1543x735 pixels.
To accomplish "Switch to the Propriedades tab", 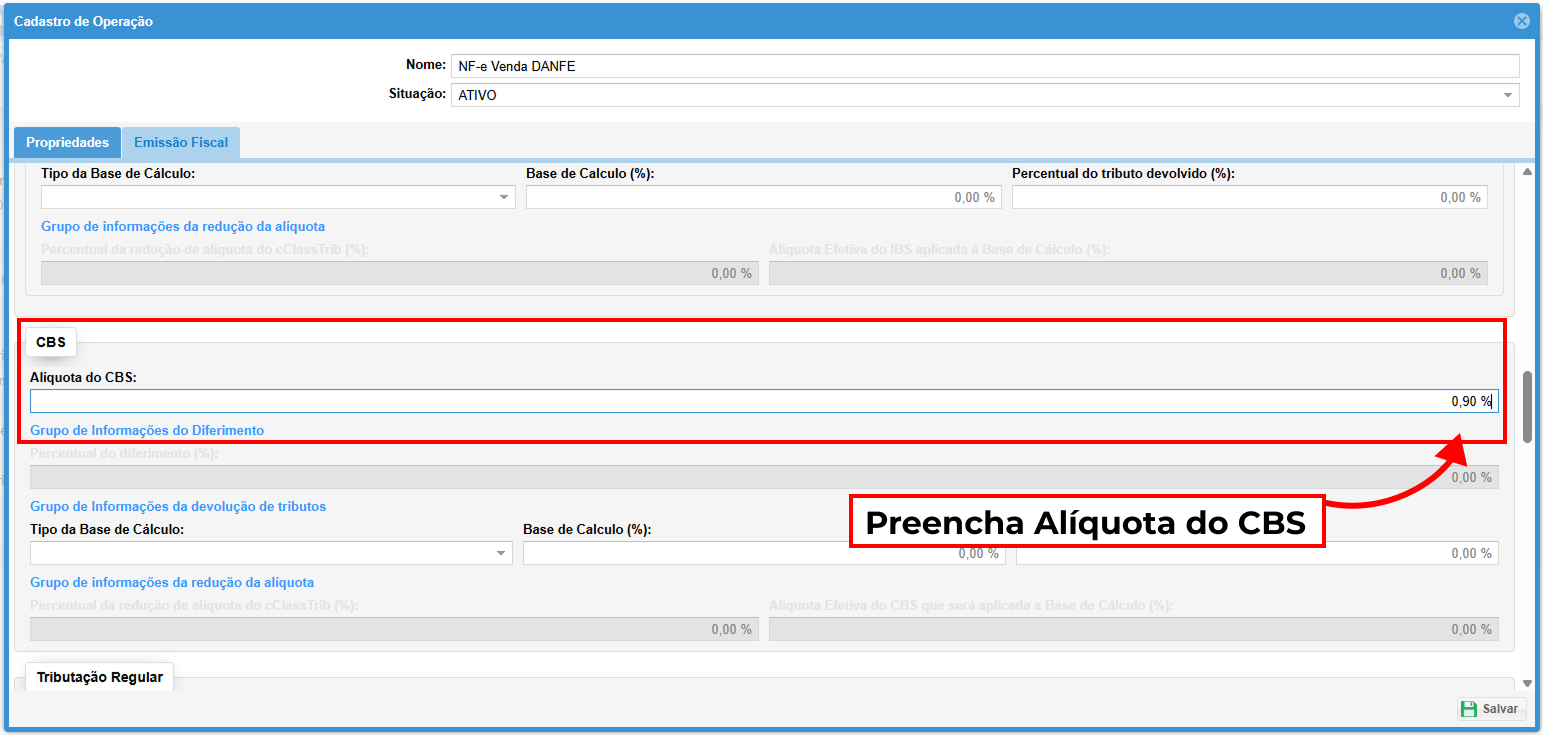I will pos(67,143).
